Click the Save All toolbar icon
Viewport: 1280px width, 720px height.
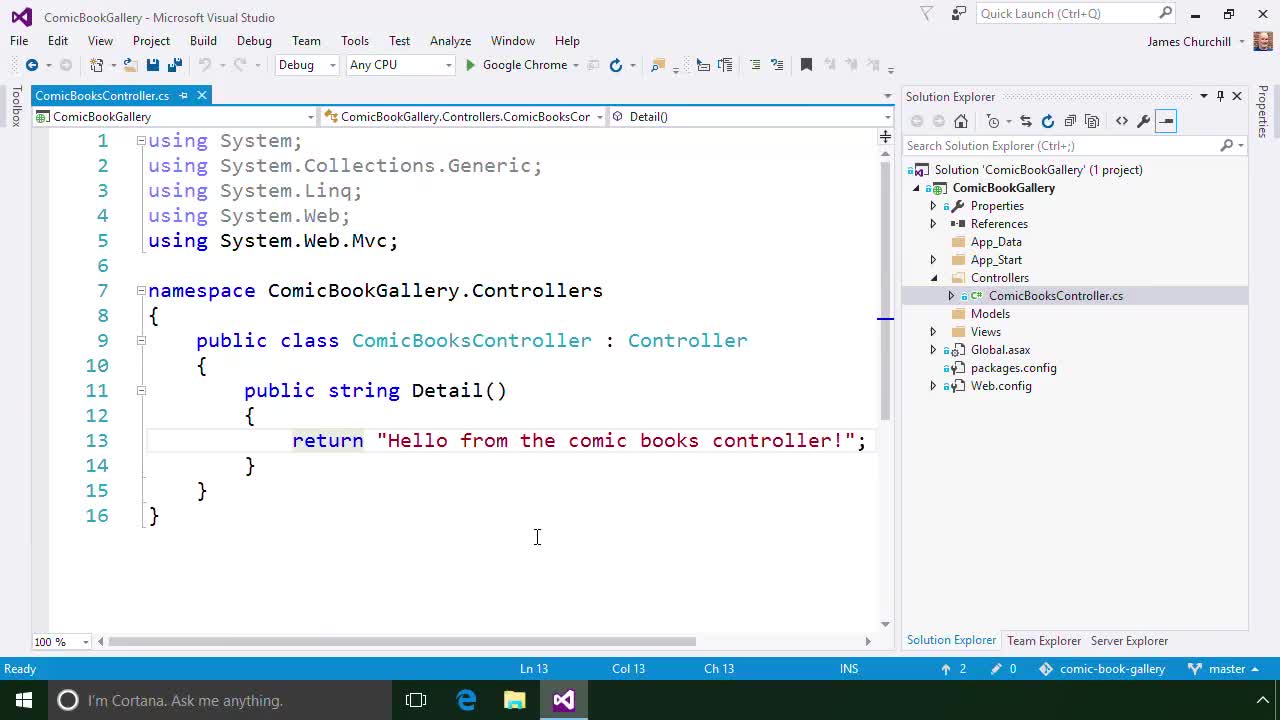click(x=174, y=65)
